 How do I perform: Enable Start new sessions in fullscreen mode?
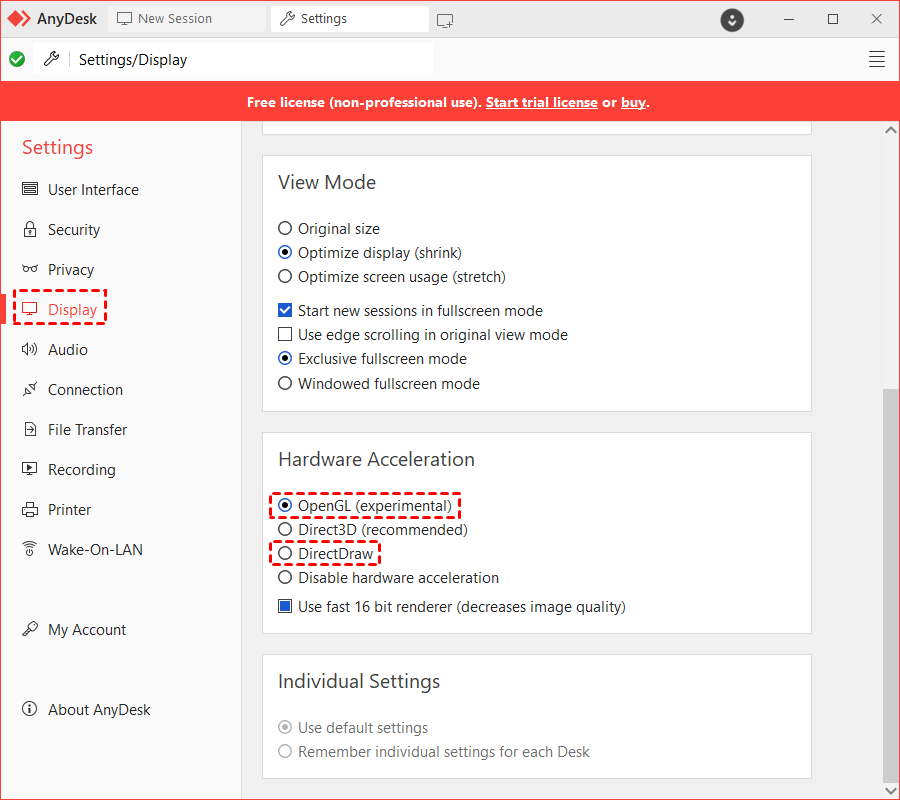click(285, 311)
